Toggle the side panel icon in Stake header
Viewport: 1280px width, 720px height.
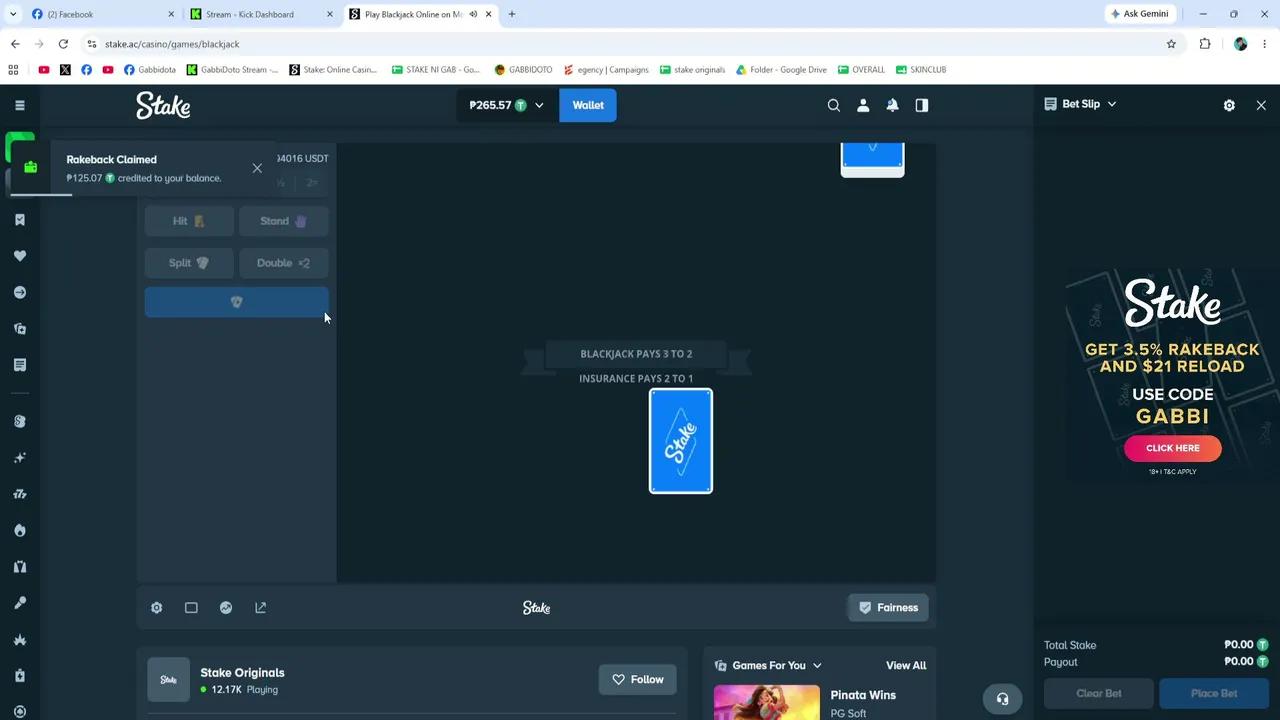922,105
